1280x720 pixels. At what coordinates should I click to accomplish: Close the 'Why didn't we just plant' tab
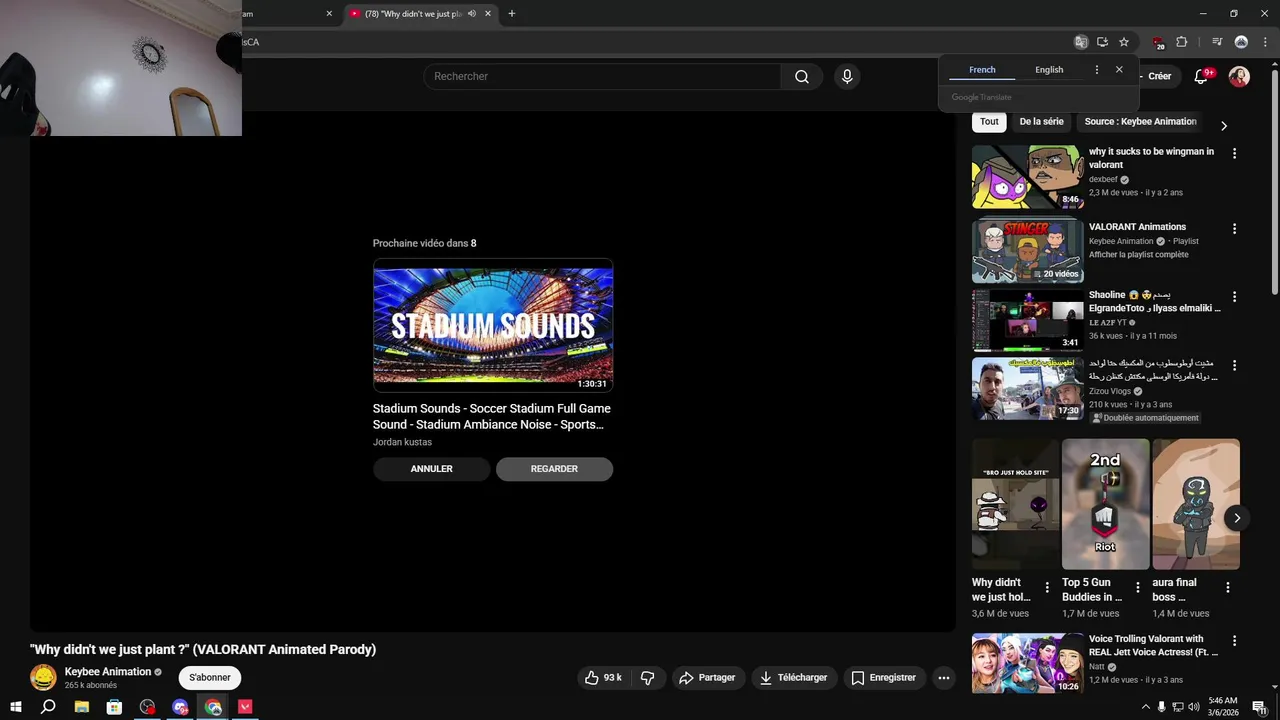pos(488,14)
